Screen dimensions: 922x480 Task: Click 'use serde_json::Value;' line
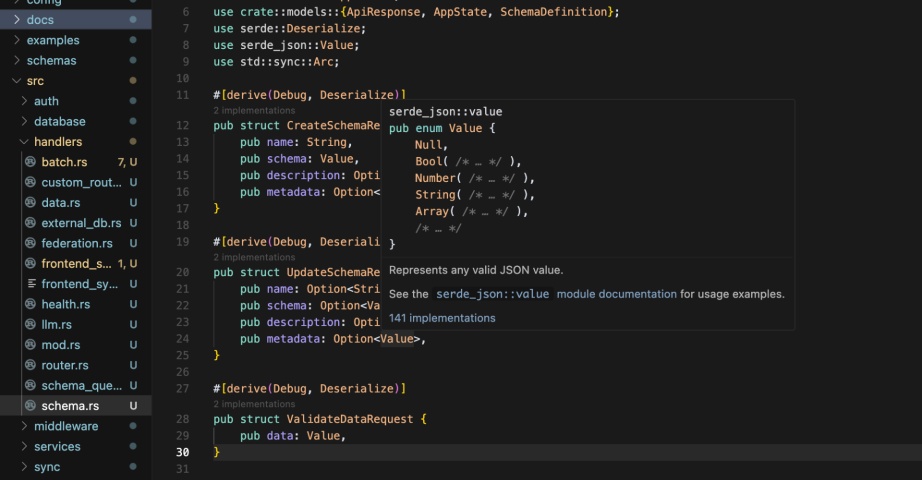[x=286, y=45]
